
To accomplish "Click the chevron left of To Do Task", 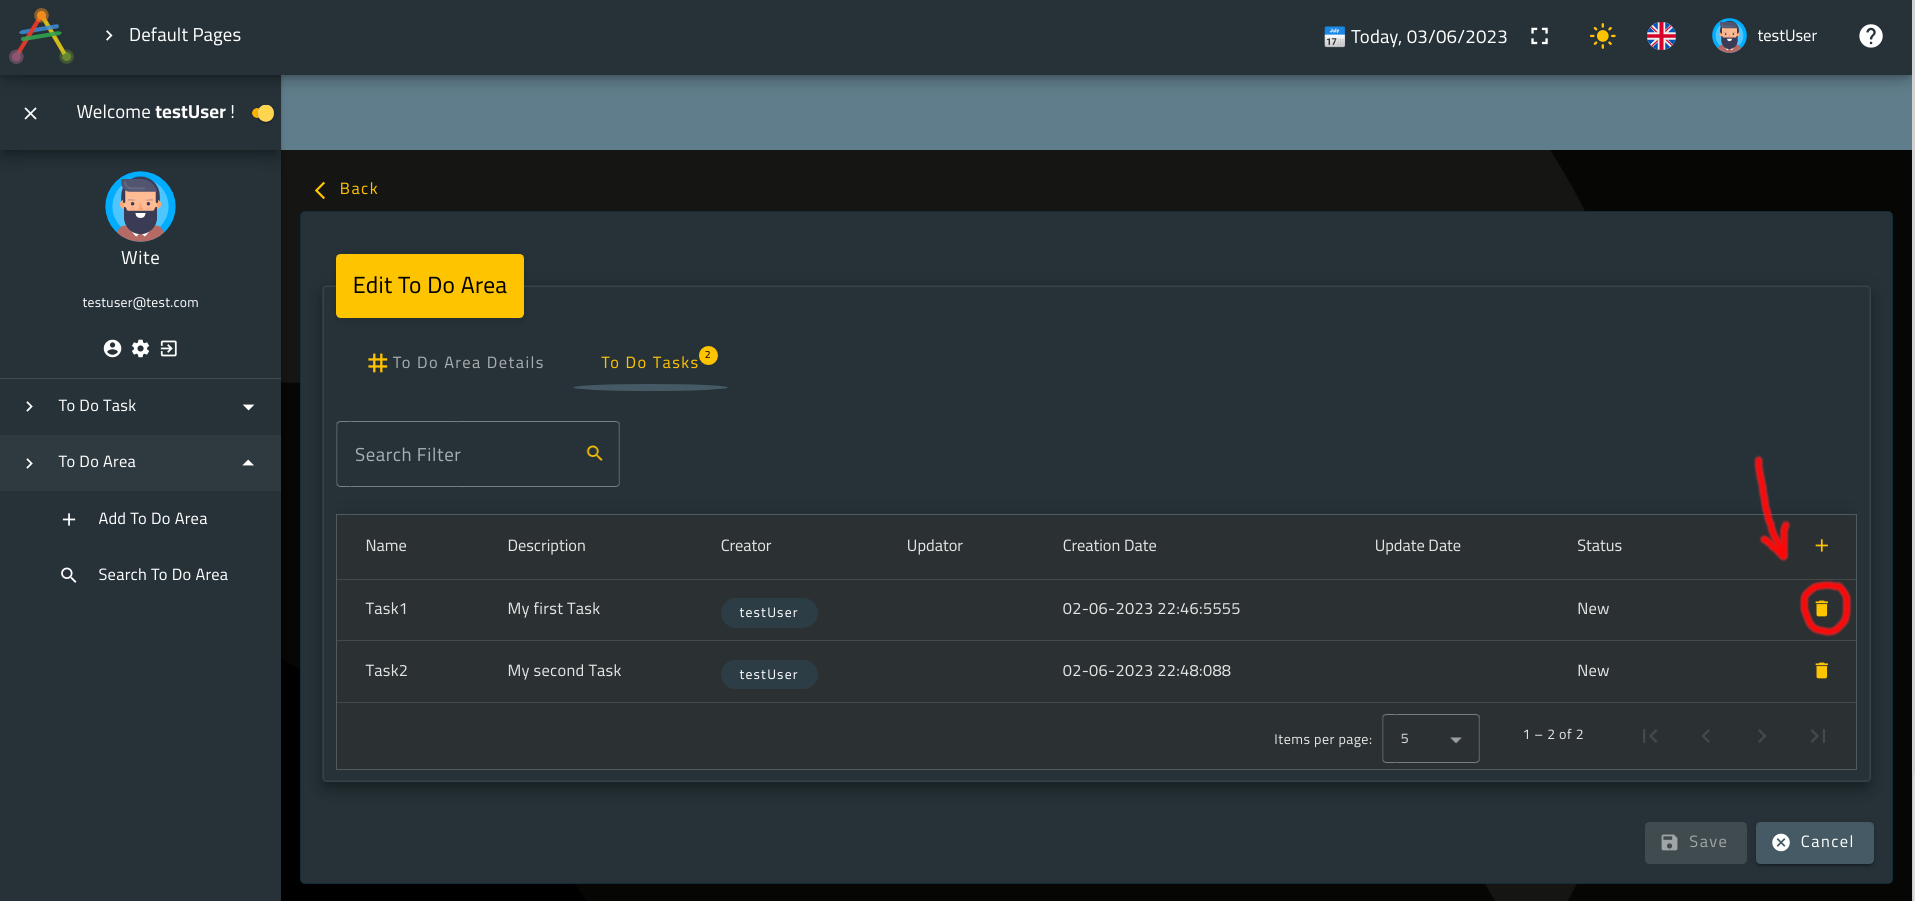I will tap(30, 407).
